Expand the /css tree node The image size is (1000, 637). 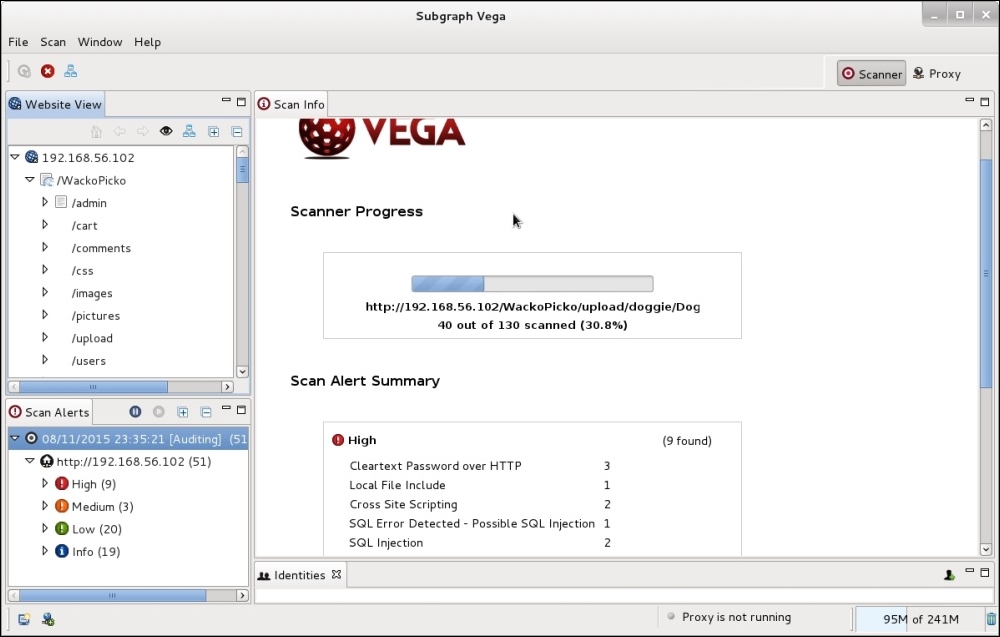pyautogui.click(x=45, y=270)
